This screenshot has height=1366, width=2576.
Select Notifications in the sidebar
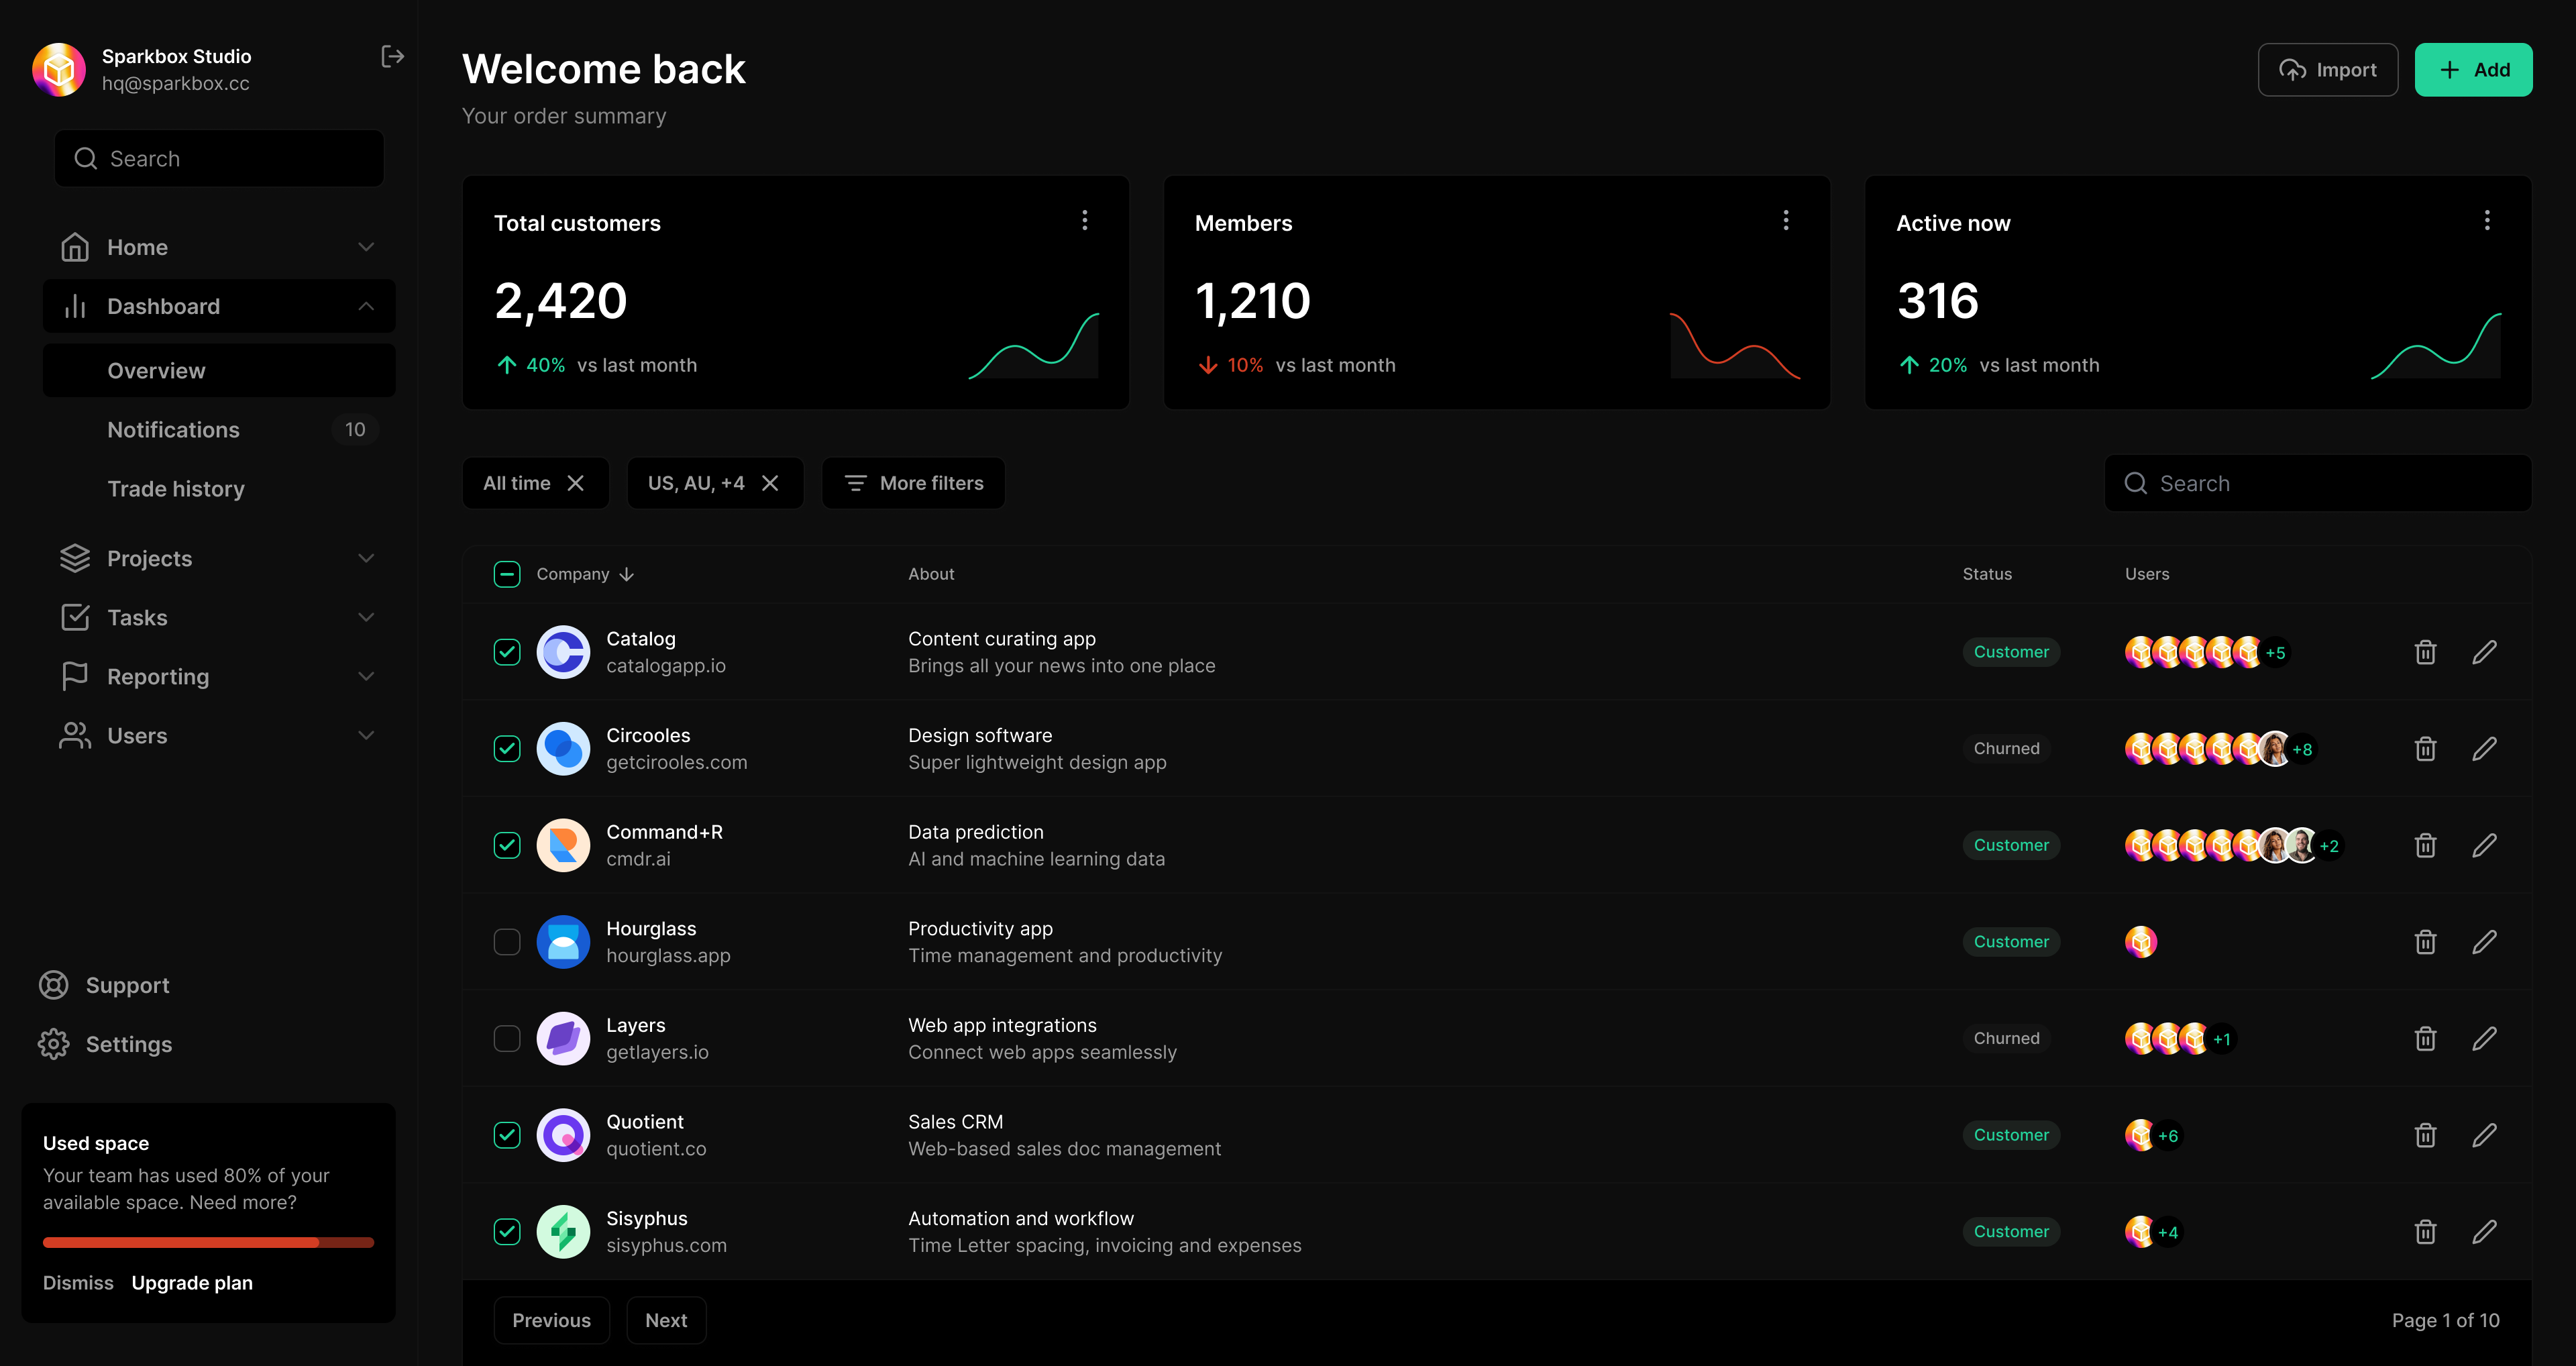[x=174, y=429]
